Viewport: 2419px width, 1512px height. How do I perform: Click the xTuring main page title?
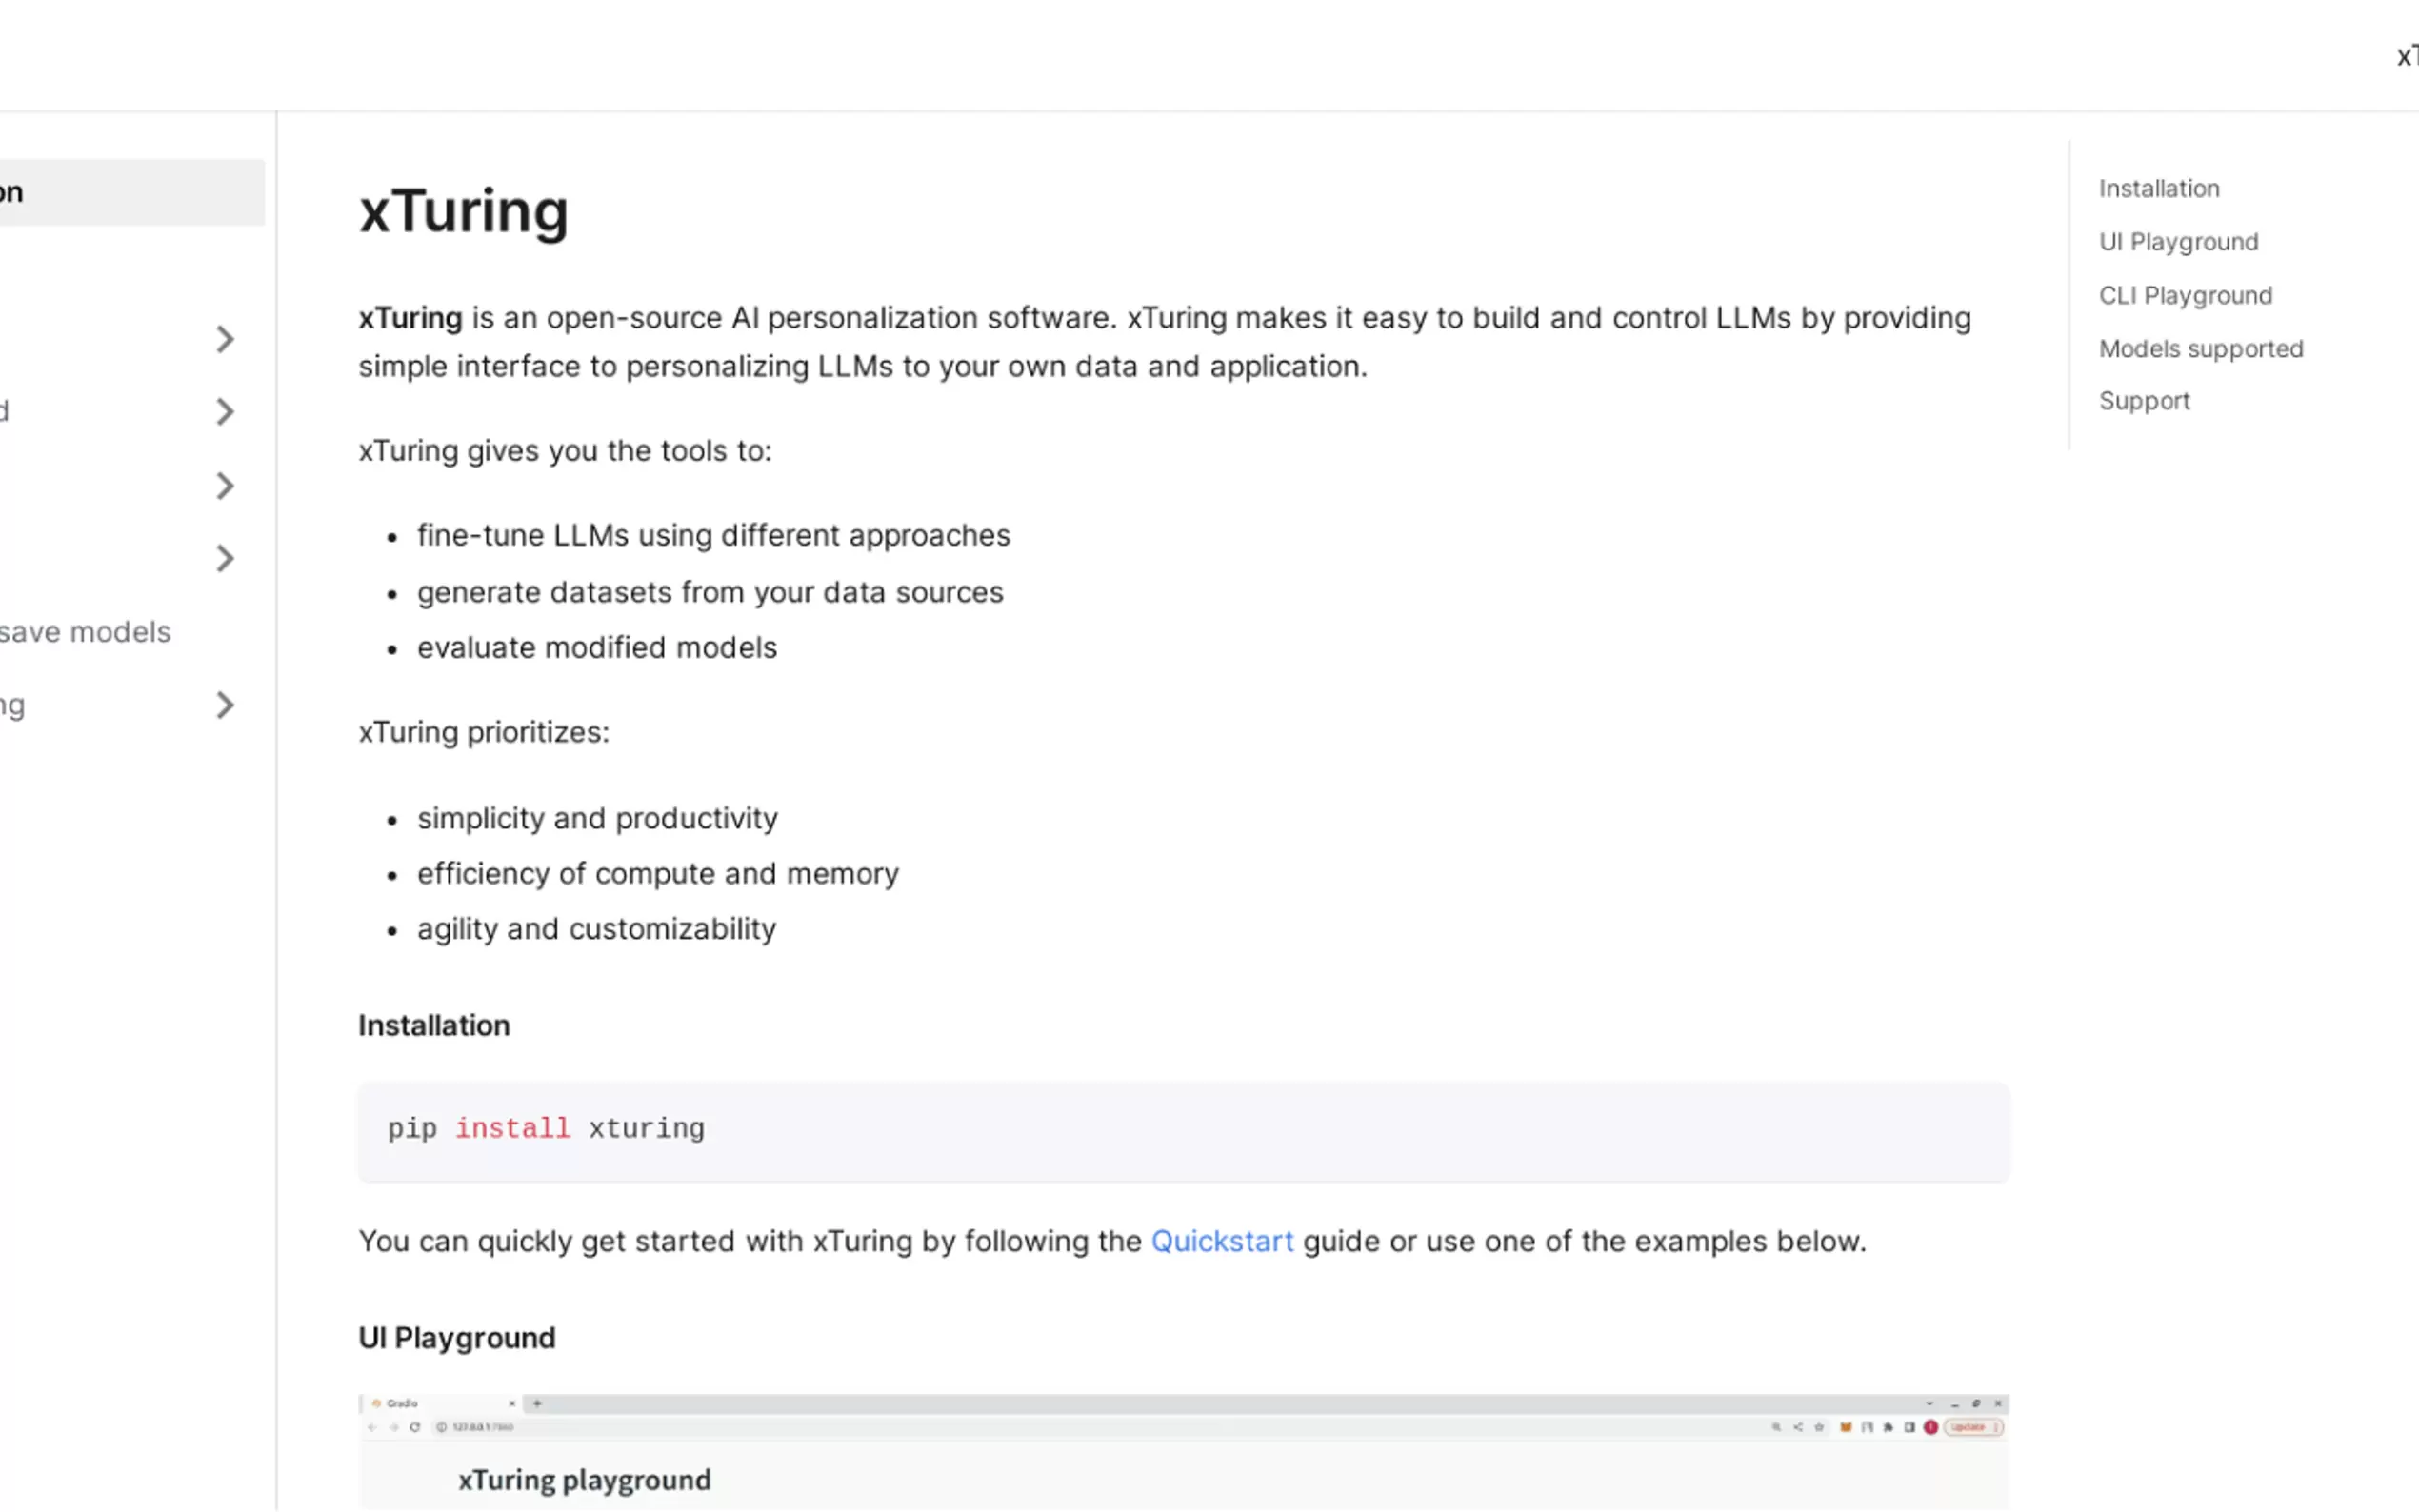click(x=463, y=212)
